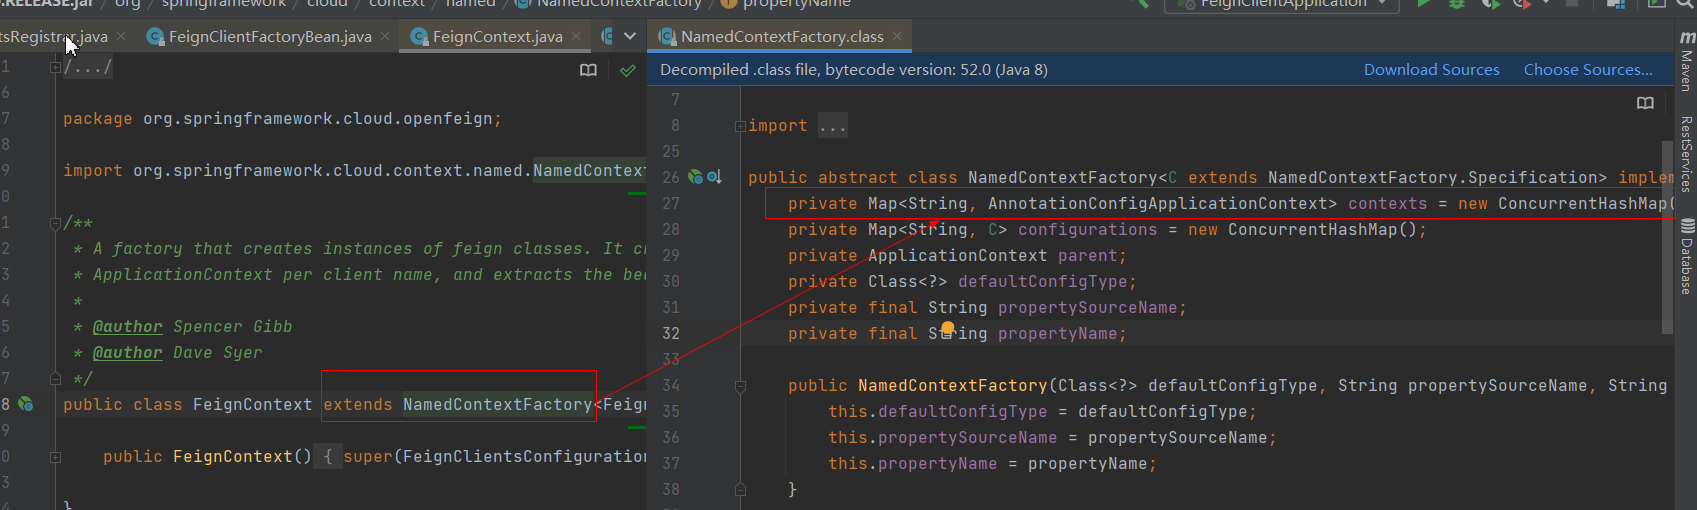Open the FeignClientApplication run configuration dropdown
Viewport: 1697px width, 510px height.
click(1282, 4)
